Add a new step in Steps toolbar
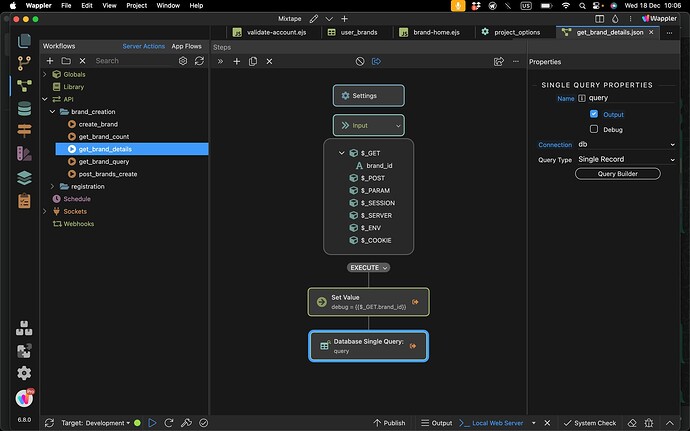Image resolution: width=690 pixels, height=431 pixels. [x=237, y=61]
